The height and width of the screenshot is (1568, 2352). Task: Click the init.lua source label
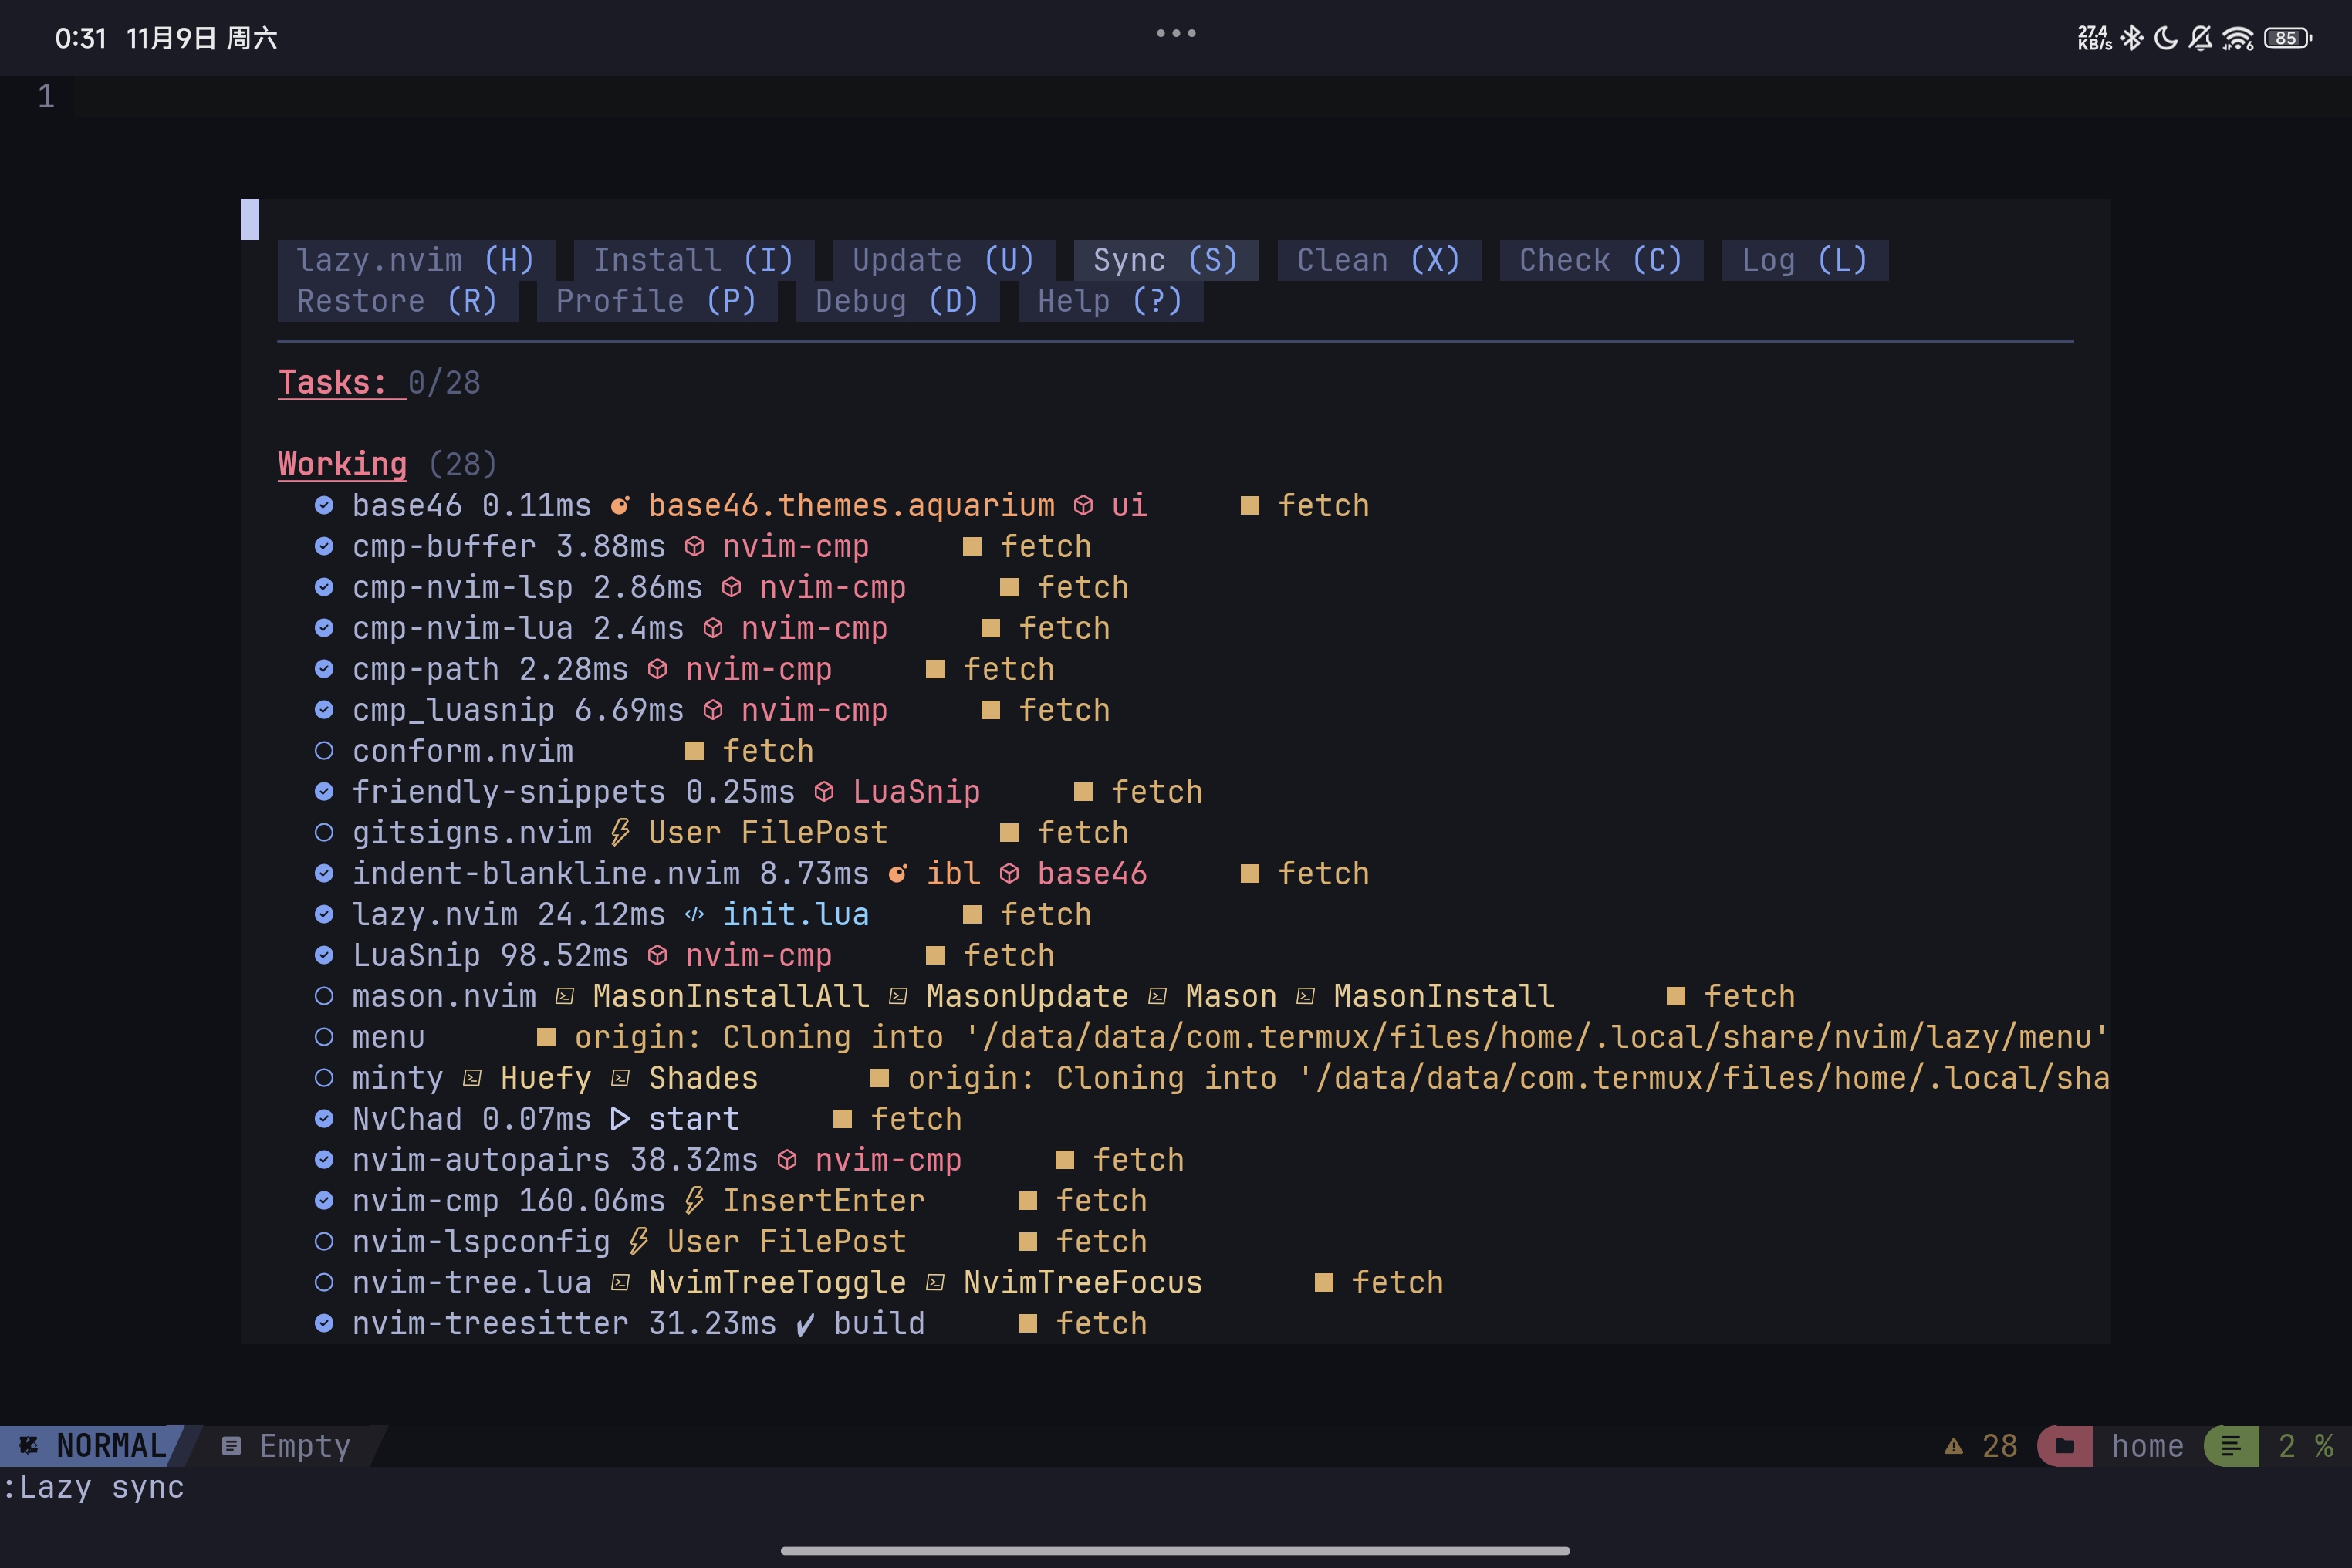pyautogui.click(x=796, y=915)
